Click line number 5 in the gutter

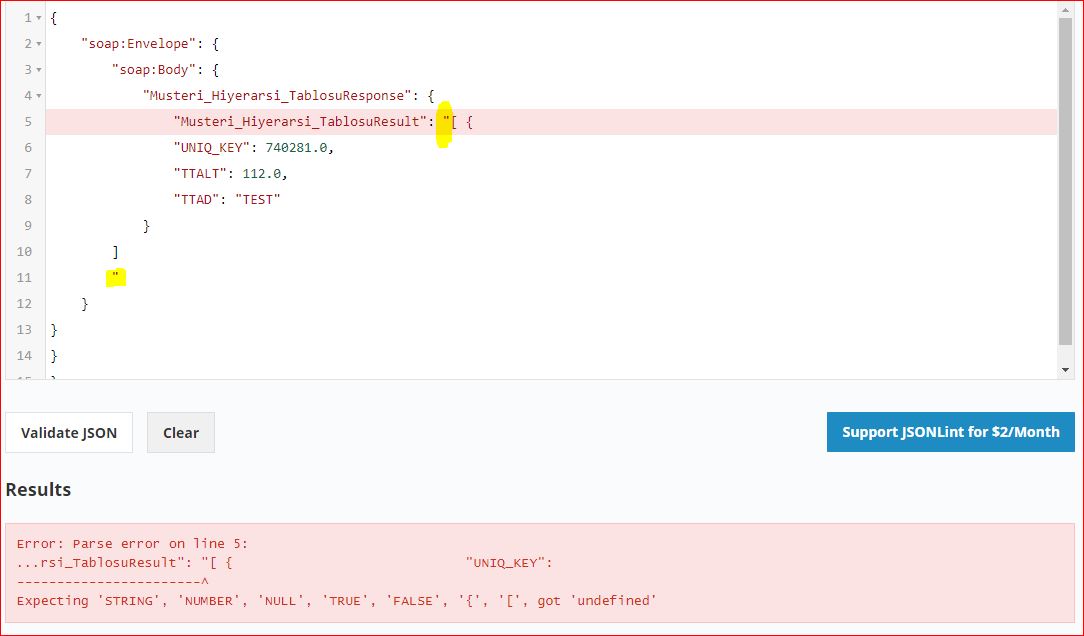click(x=28, y=122)
